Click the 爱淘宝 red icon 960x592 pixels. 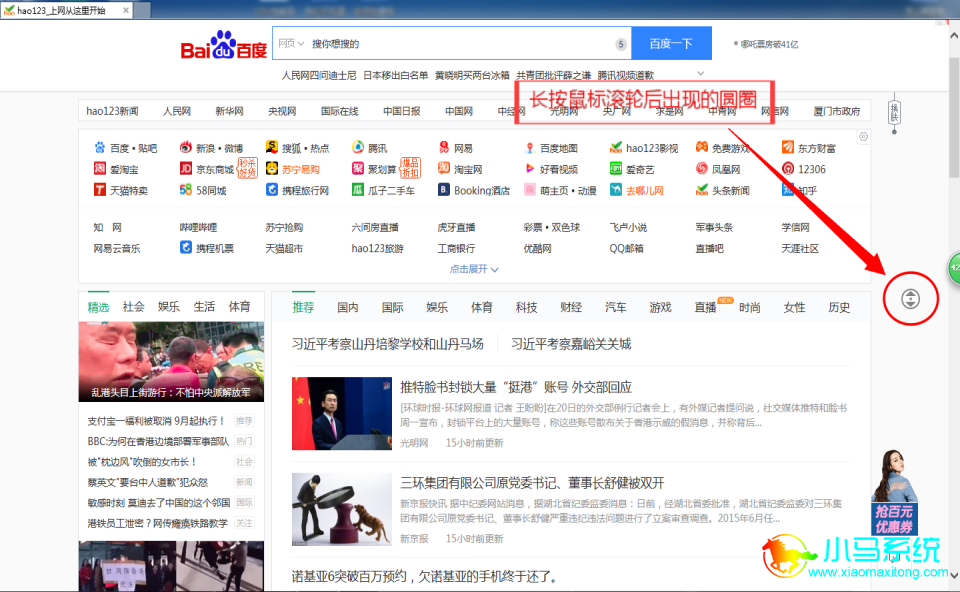(100, 168)
